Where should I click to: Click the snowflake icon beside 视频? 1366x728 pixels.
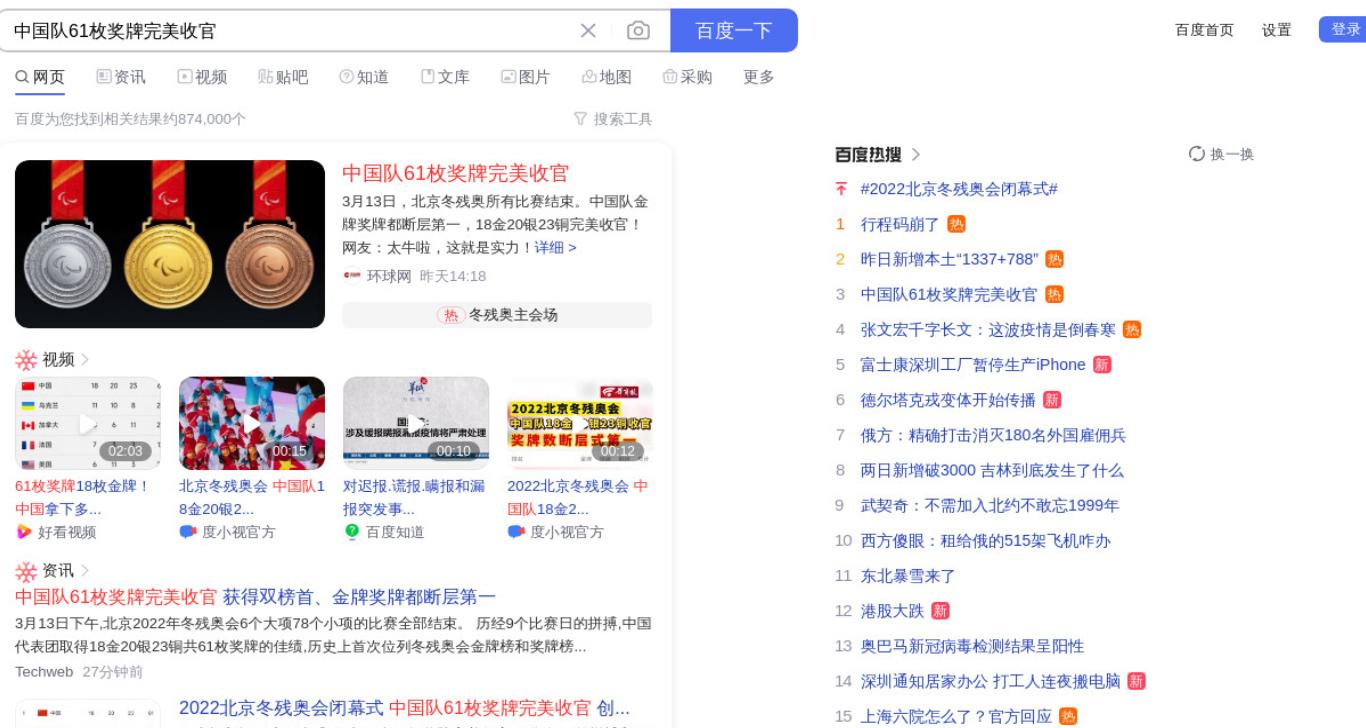(26, 359)
